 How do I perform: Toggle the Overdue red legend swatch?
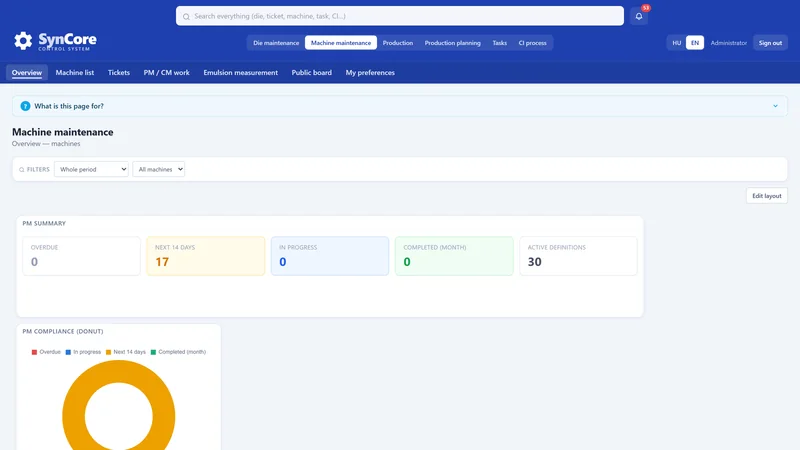[34, 352]
